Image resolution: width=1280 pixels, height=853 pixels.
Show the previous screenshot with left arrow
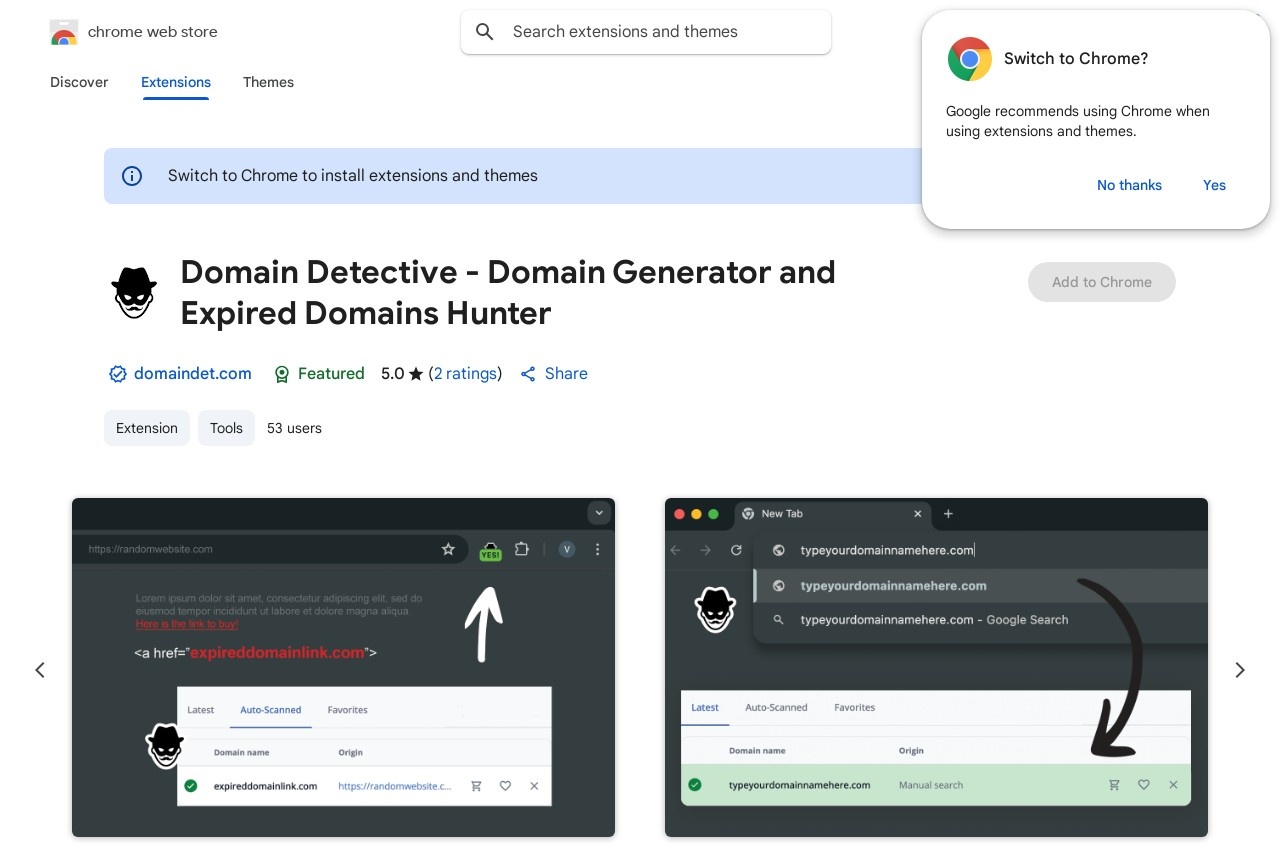(x=40, y=670)
